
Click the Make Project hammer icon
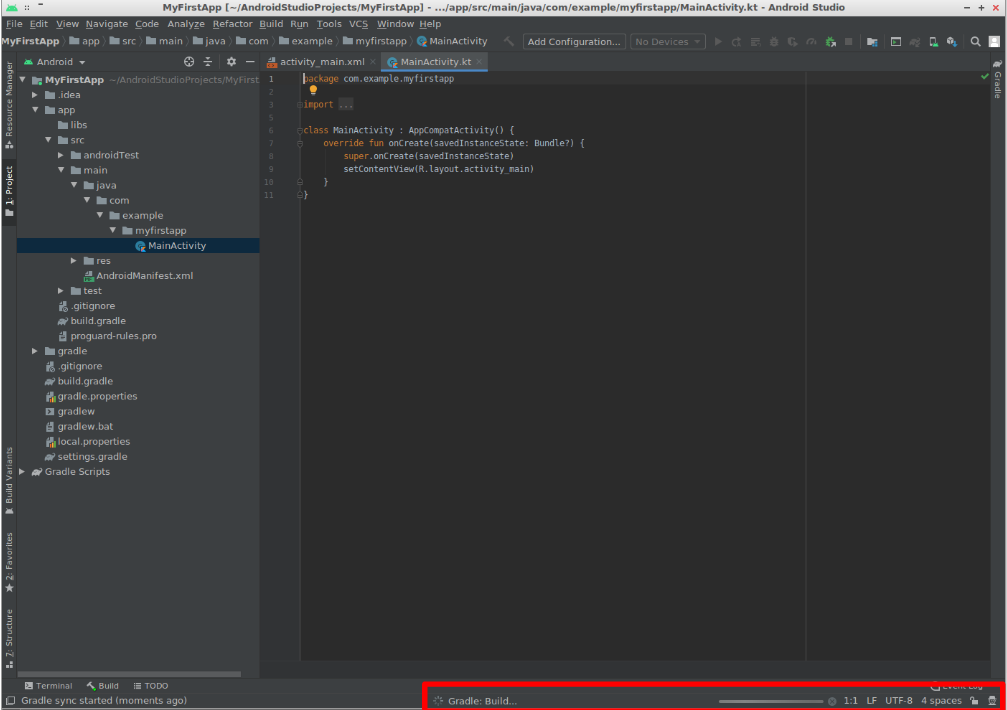click(x=509, y=42)
